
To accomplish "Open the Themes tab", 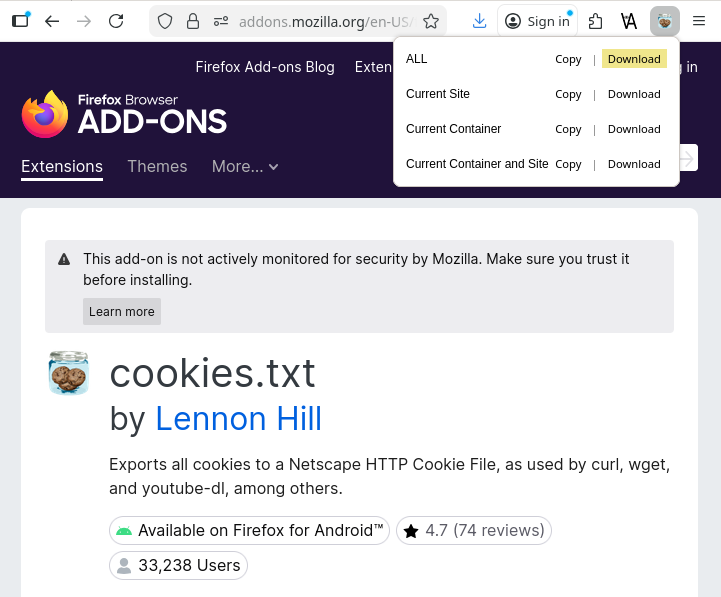I will [x=157, y=167].
